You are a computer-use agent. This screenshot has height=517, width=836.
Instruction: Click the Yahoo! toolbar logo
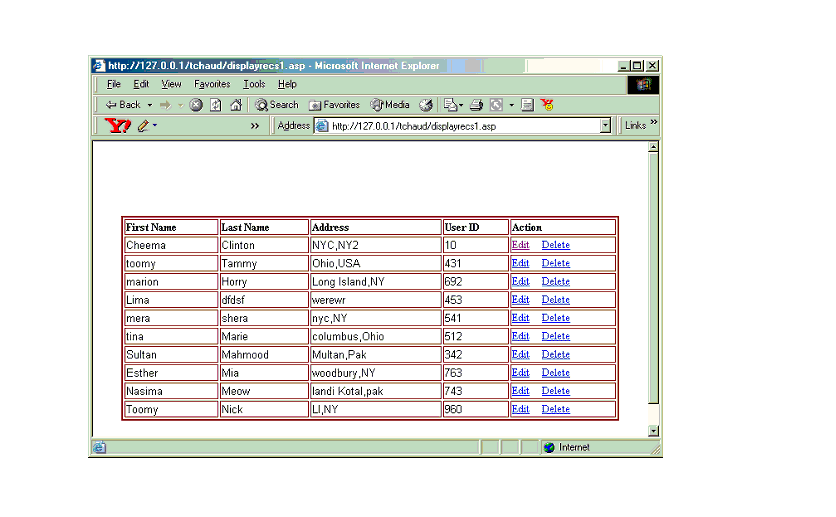118,126
